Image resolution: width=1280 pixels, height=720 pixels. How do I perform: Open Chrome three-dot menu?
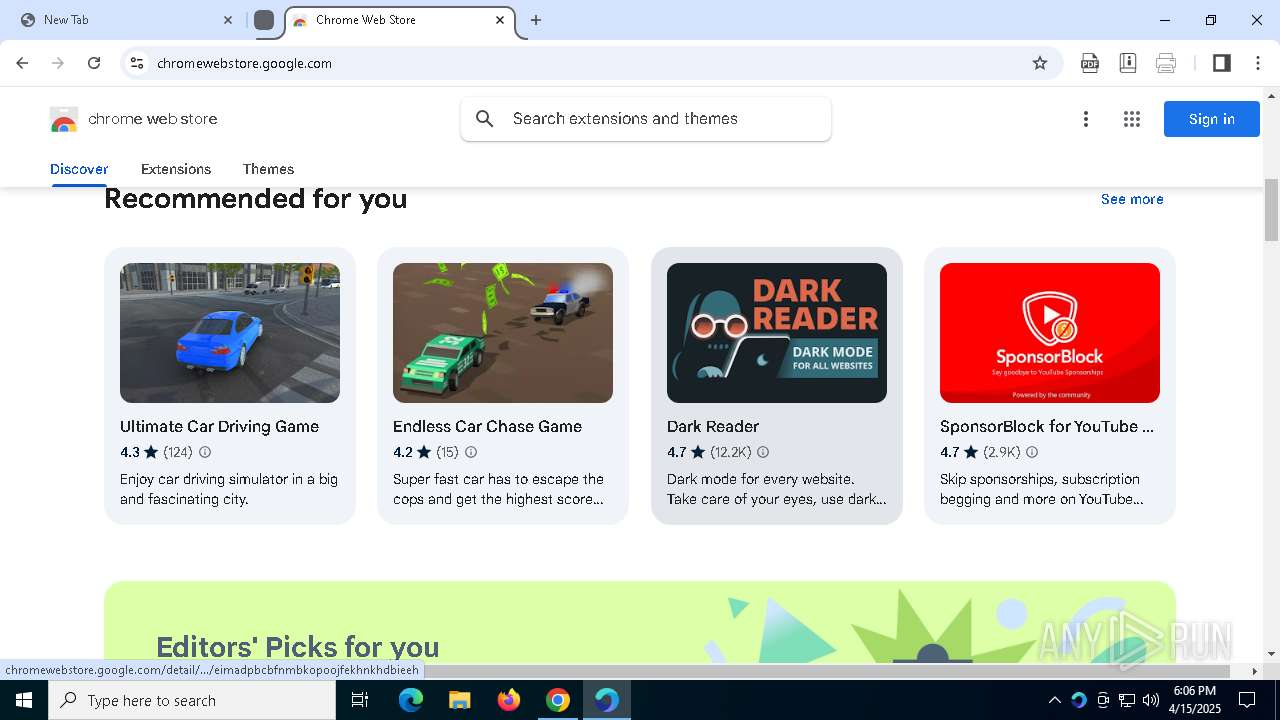pyautogui.click(x=1258, y=63)
